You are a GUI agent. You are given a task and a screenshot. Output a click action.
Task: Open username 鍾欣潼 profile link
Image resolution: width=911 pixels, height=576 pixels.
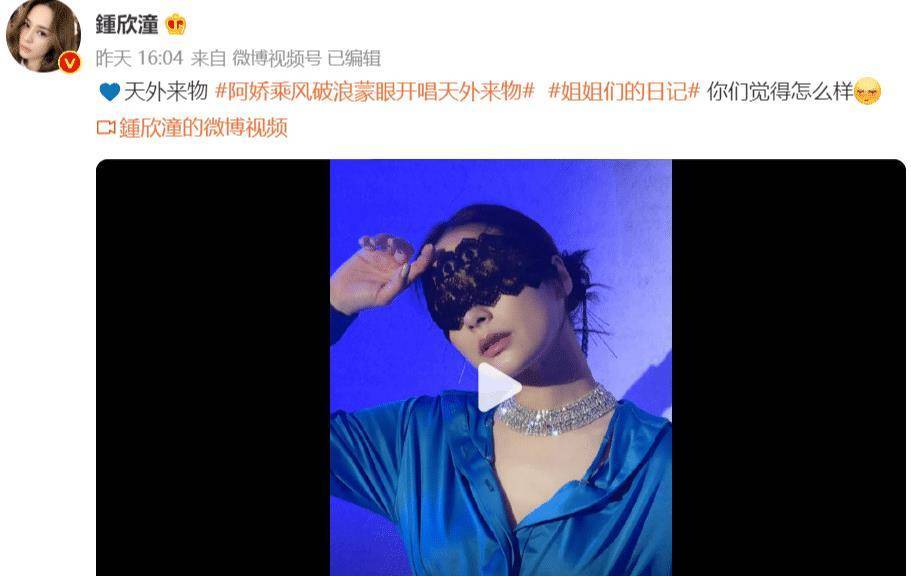click(127, 24)
